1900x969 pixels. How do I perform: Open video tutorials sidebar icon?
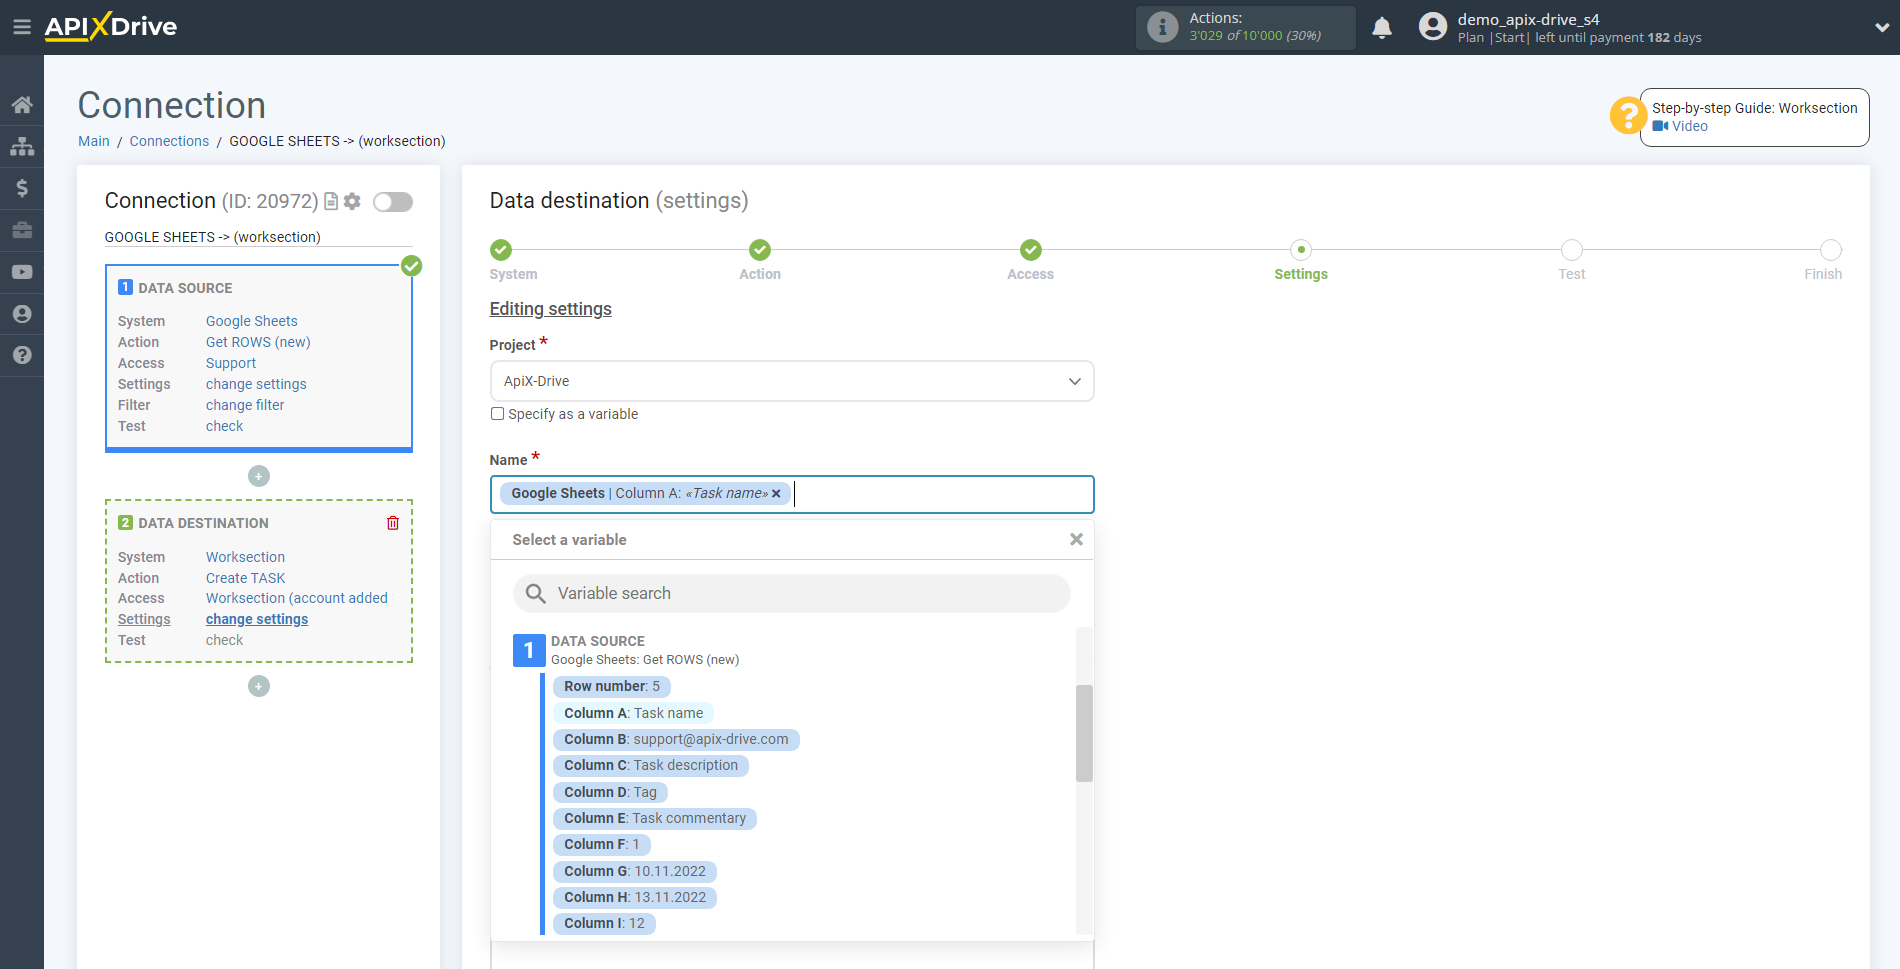22,272
